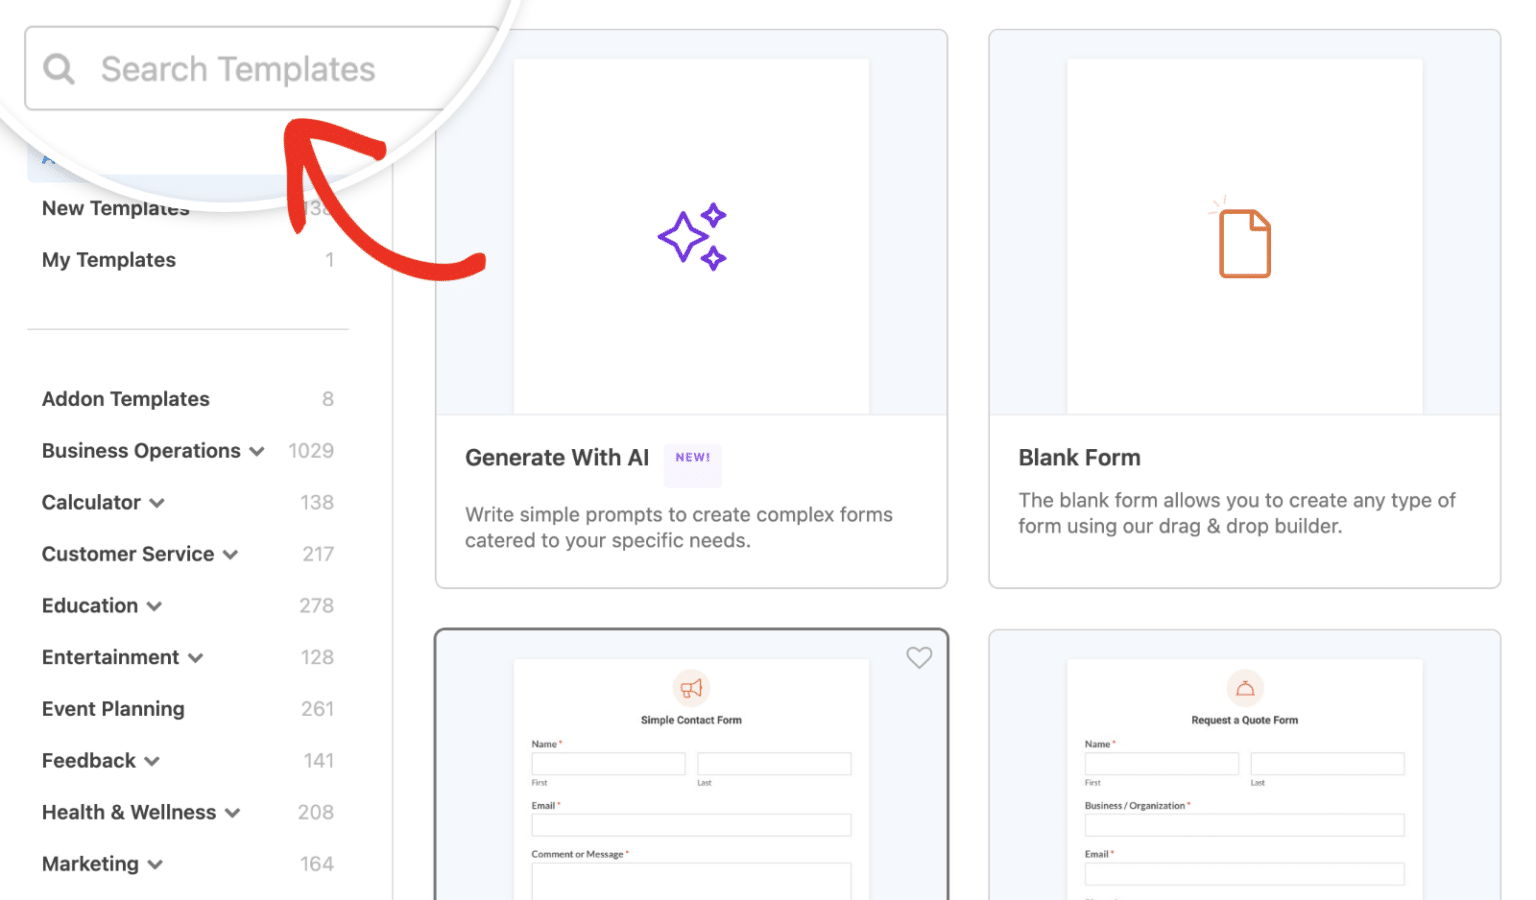
Task: Click the AI sparkle stars icon
Action: point(692,237)
